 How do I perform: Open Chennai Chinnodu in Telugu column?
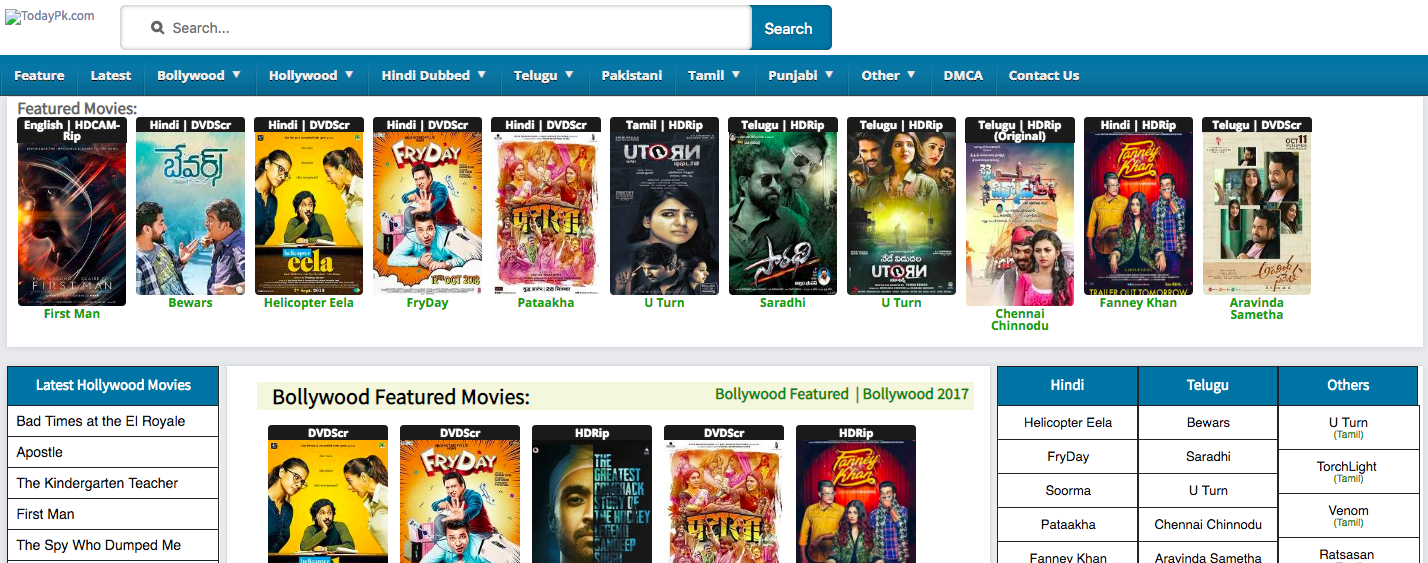click(1208, 524)
